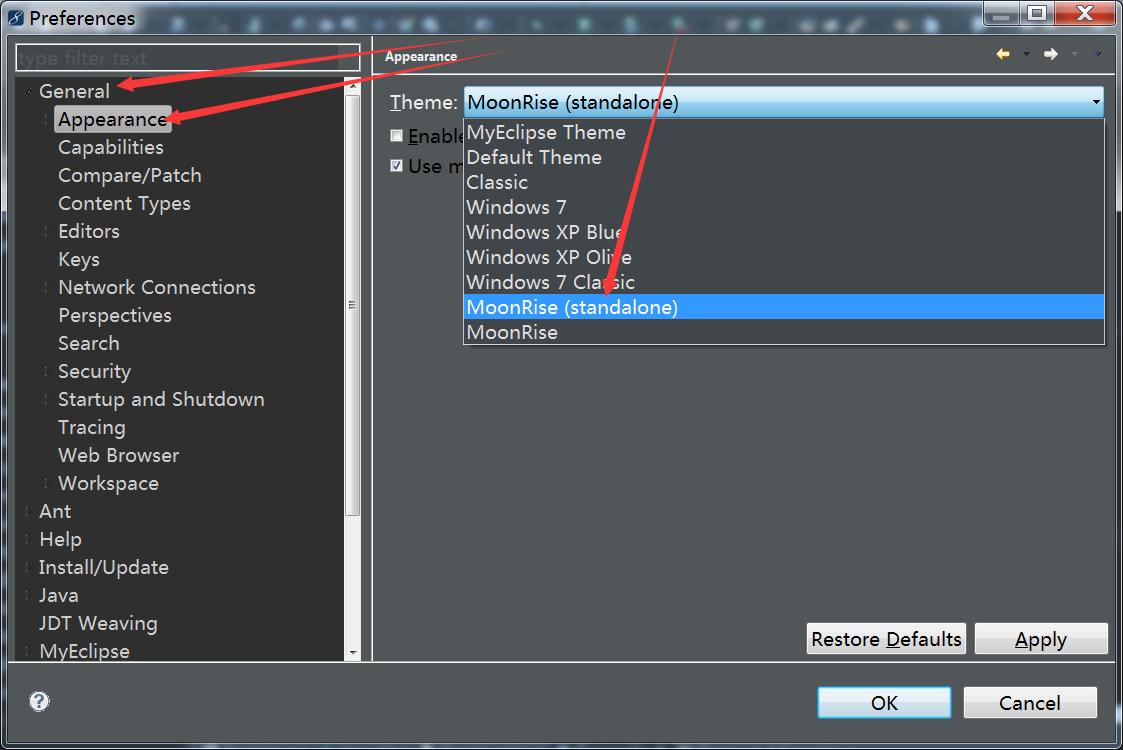Select highlighted MoonRise (standalone) in the list
The height and width of the screenshot is (750, 1123).
coord(784,307)
